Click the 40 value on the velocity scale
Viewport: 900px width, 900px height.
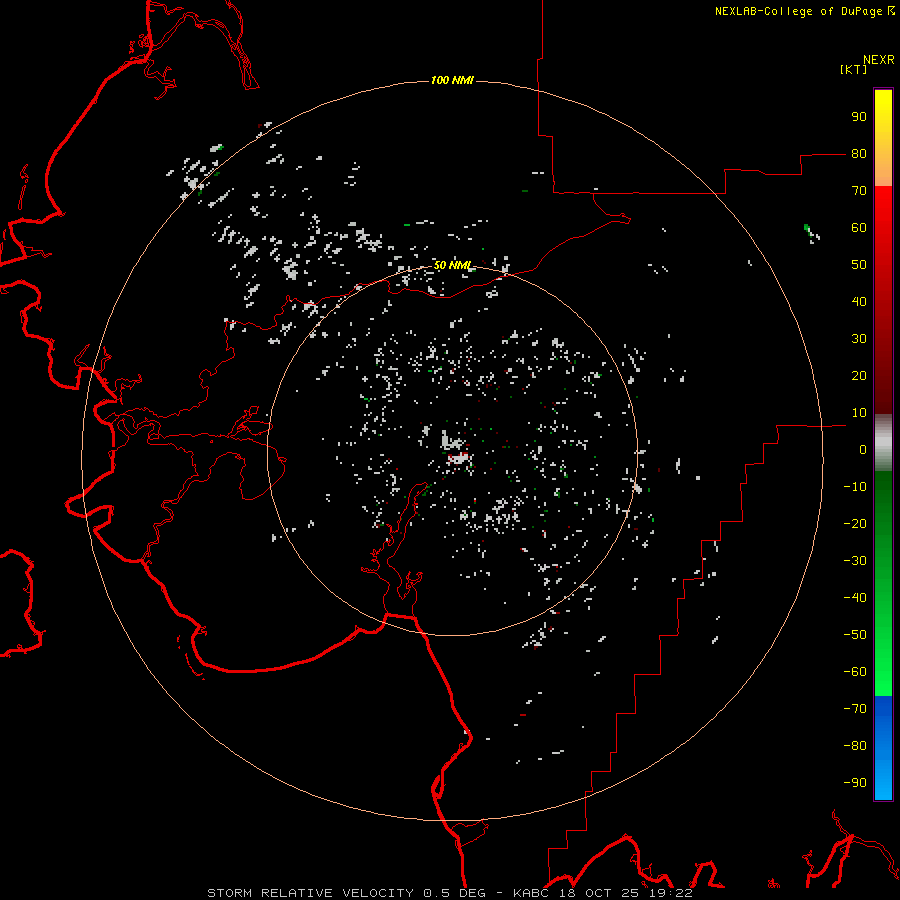859,302
